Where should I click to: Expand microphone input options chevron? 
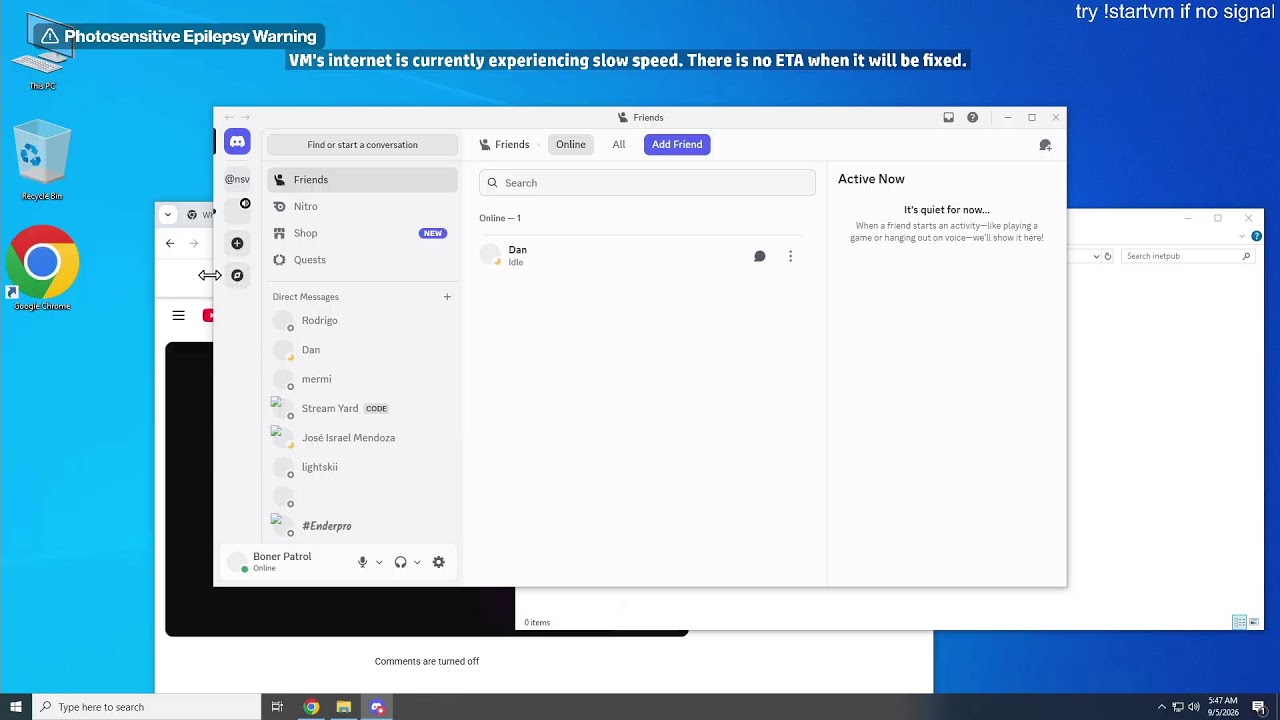pos(379,562)
